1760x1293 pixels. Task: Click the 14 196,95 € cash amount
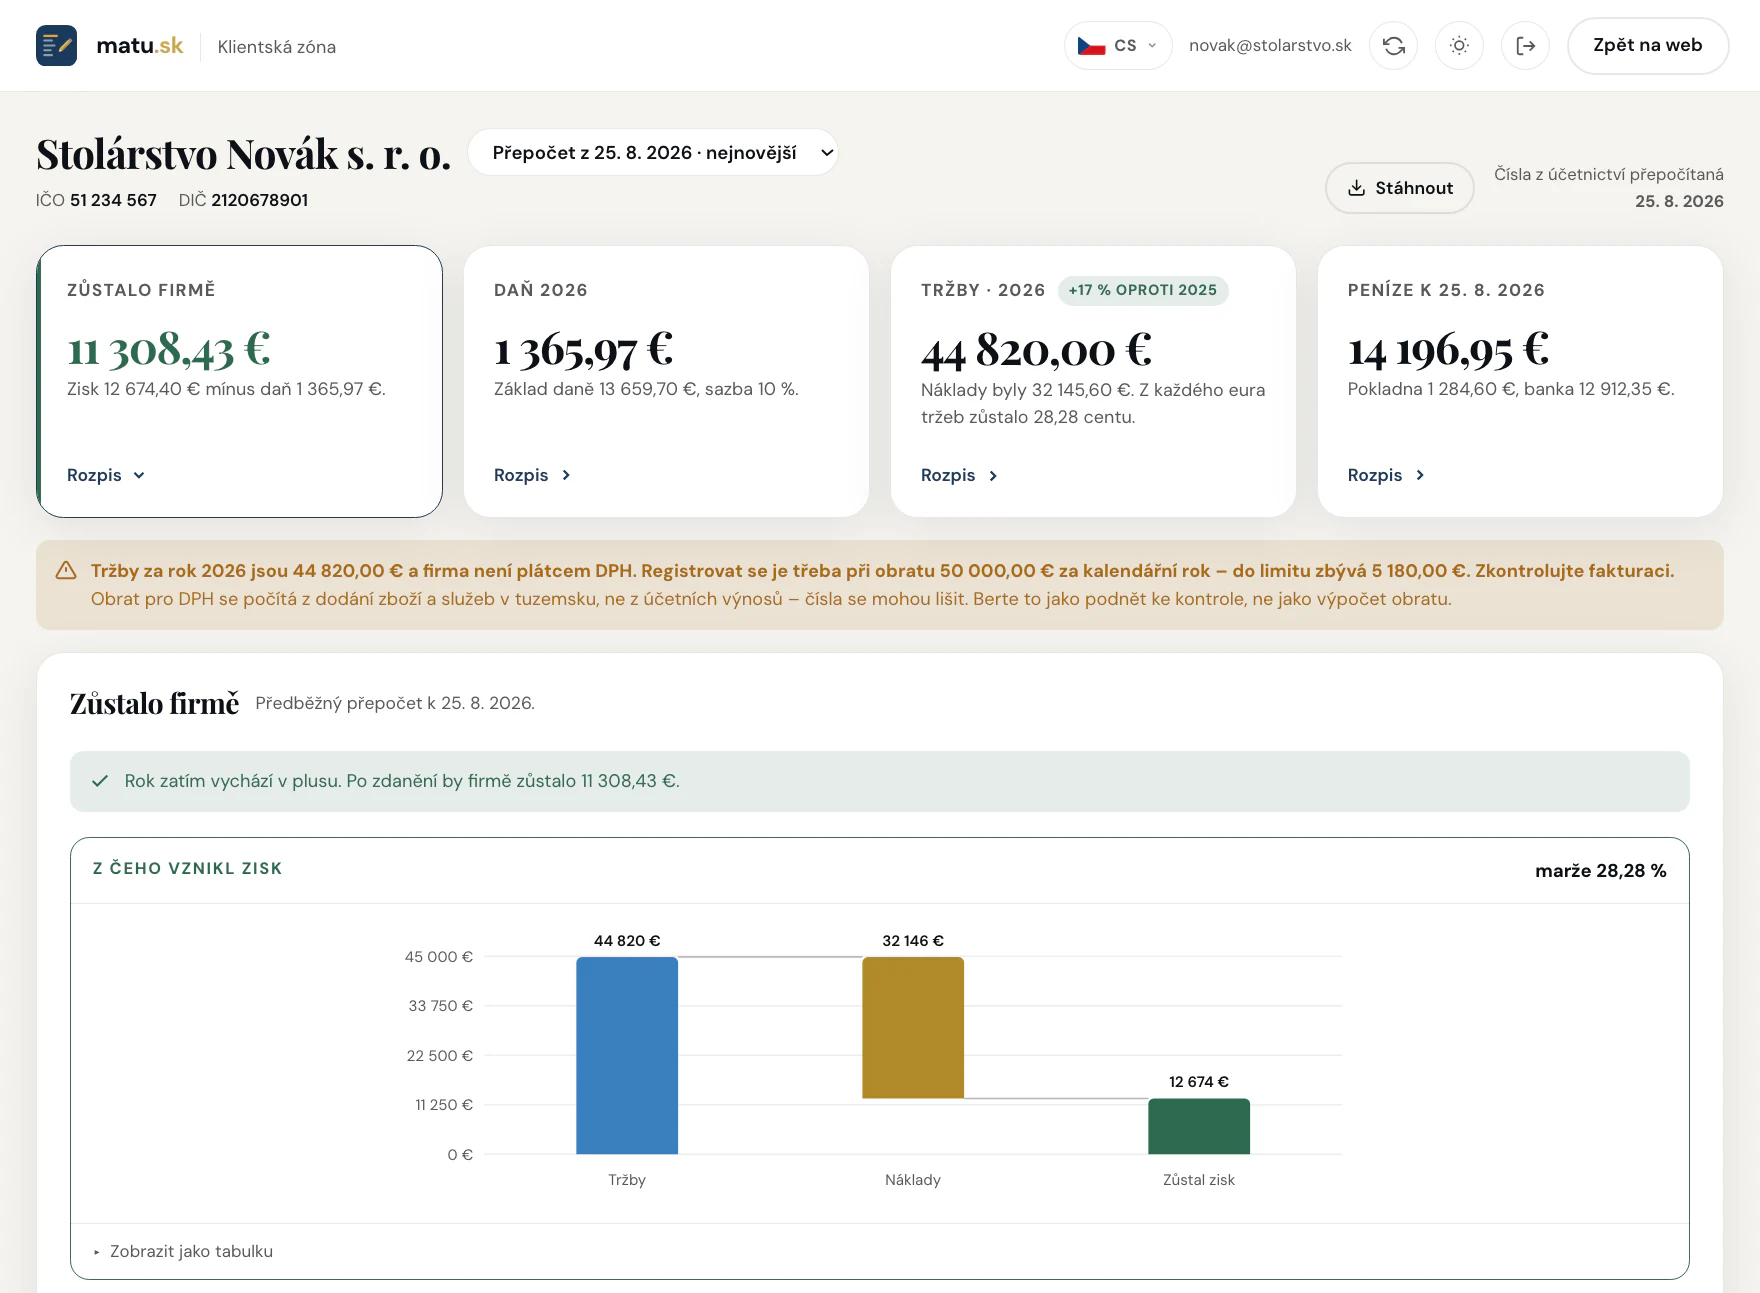tap(1449, 350)
